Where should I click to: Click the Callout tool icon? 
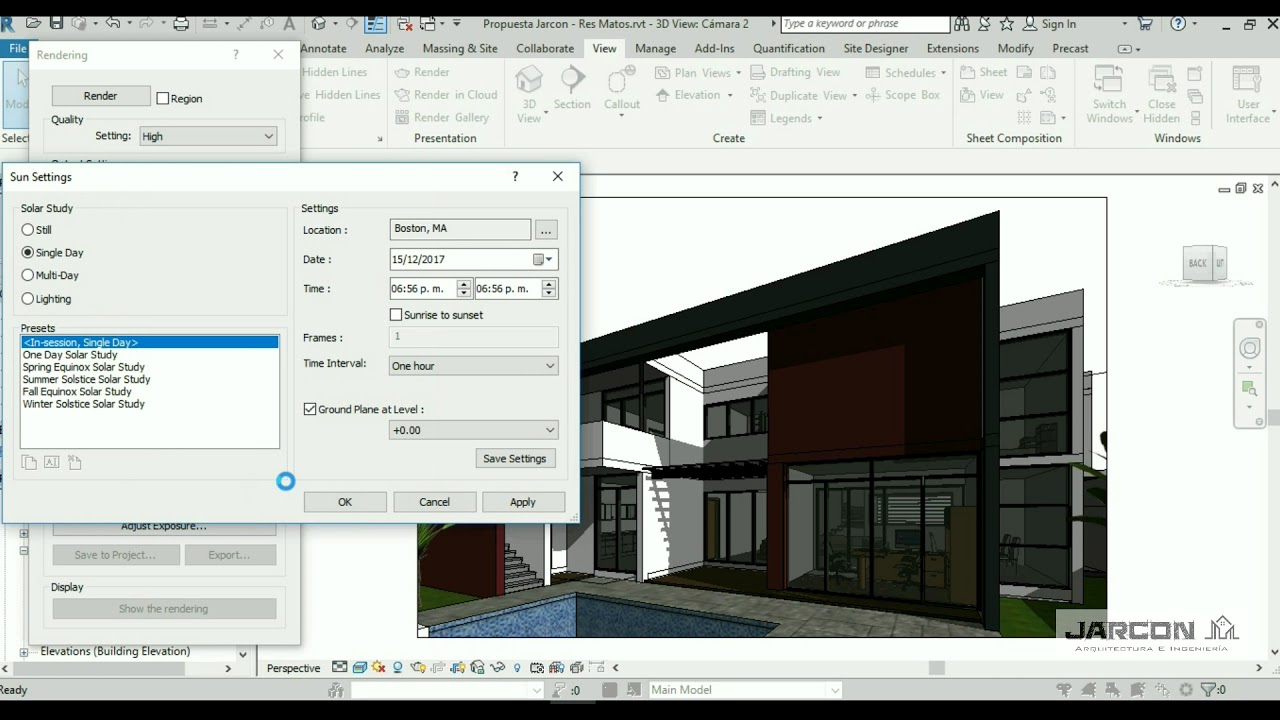point(621,80)
